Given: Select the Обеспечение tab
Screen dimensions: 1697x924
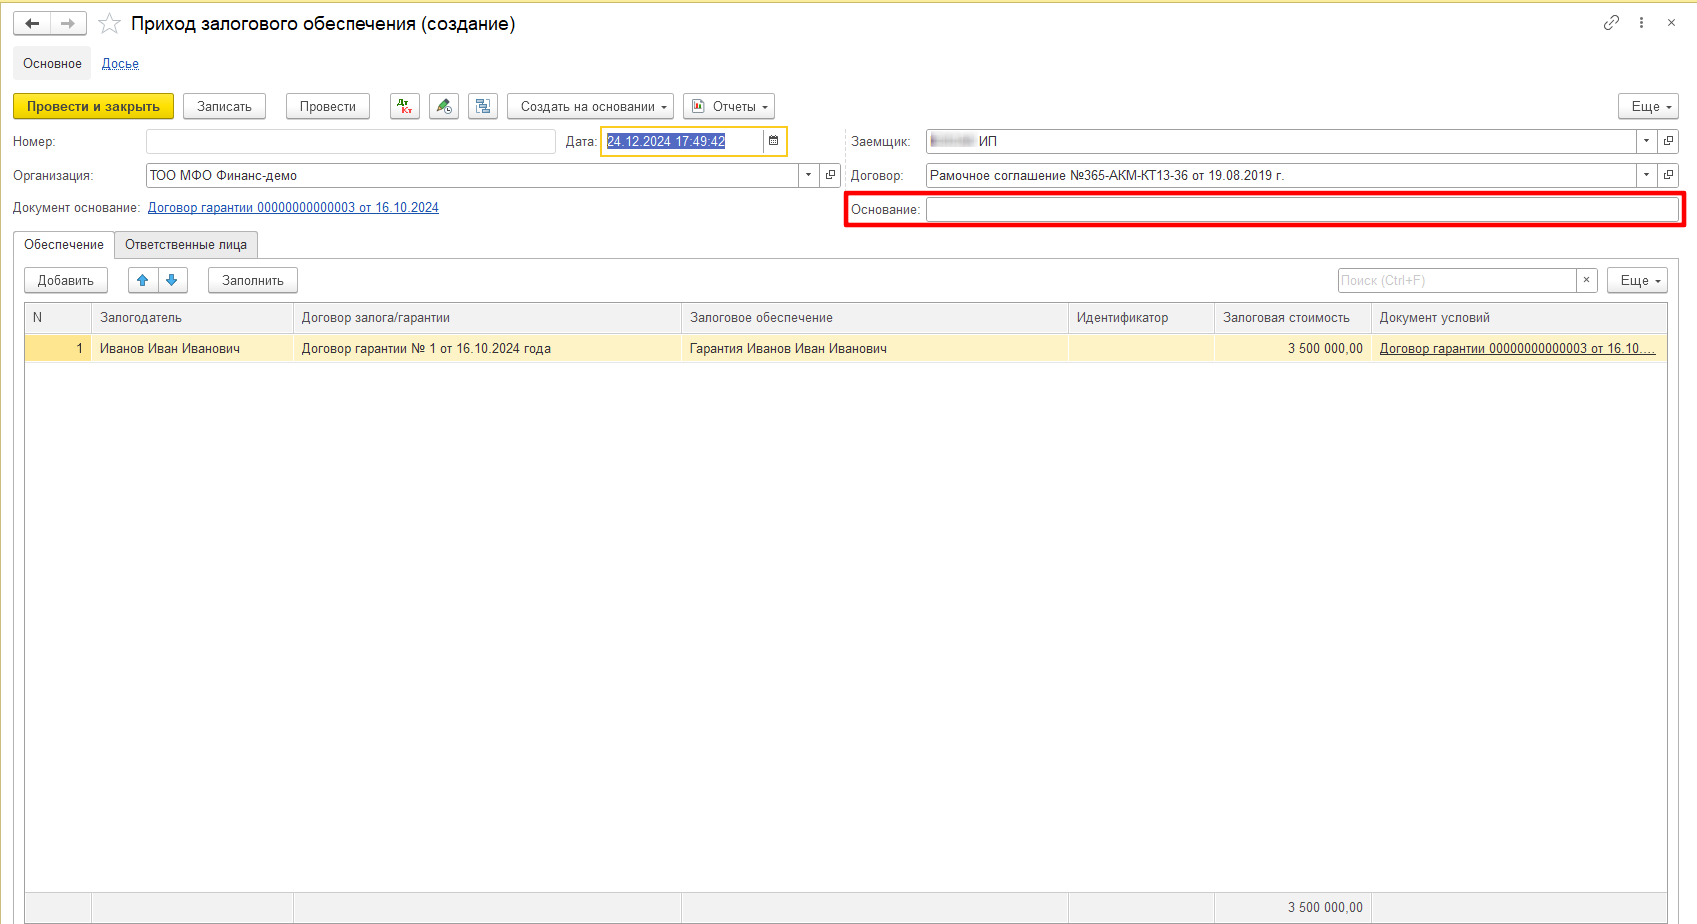Looking at the screenshot, I should pyautogui.click(x=64, y=244).
